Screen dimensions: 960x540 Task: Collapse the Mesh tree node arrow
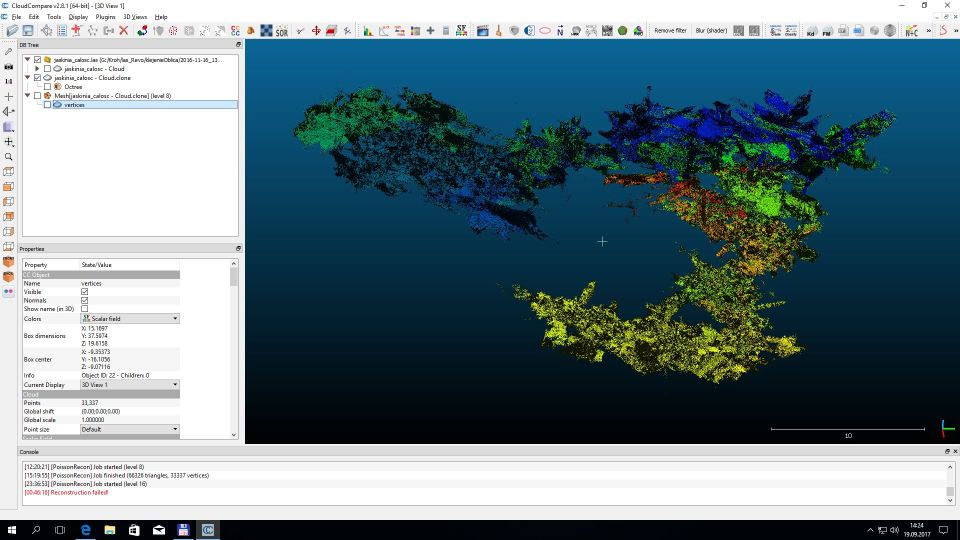(28, 96)
